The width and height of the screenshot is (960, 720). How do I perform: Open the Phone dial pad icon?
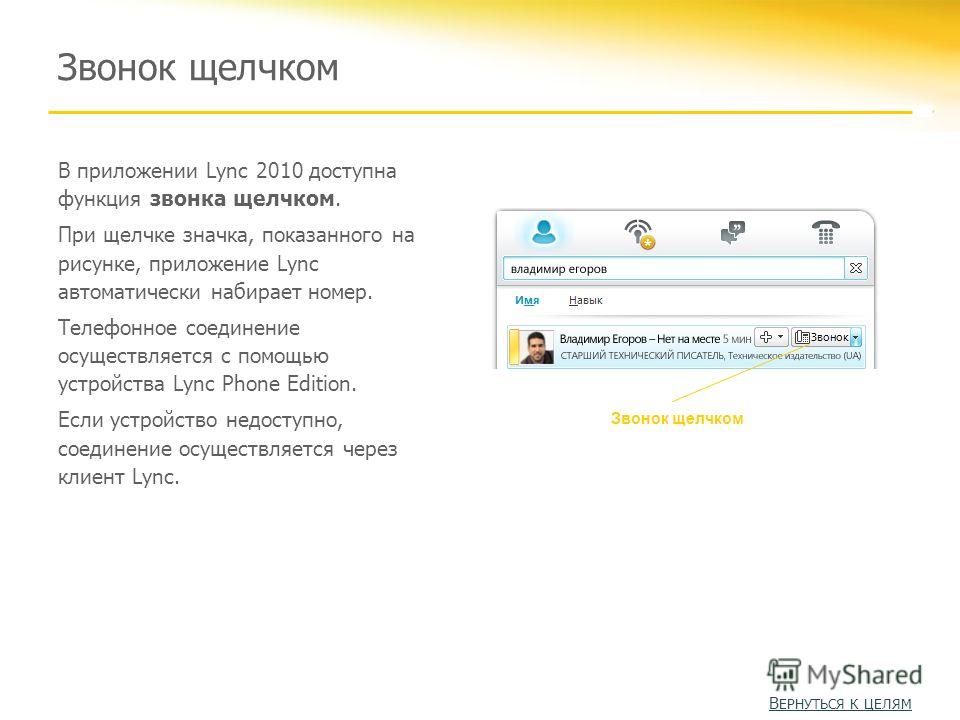(x=825, y=233)
